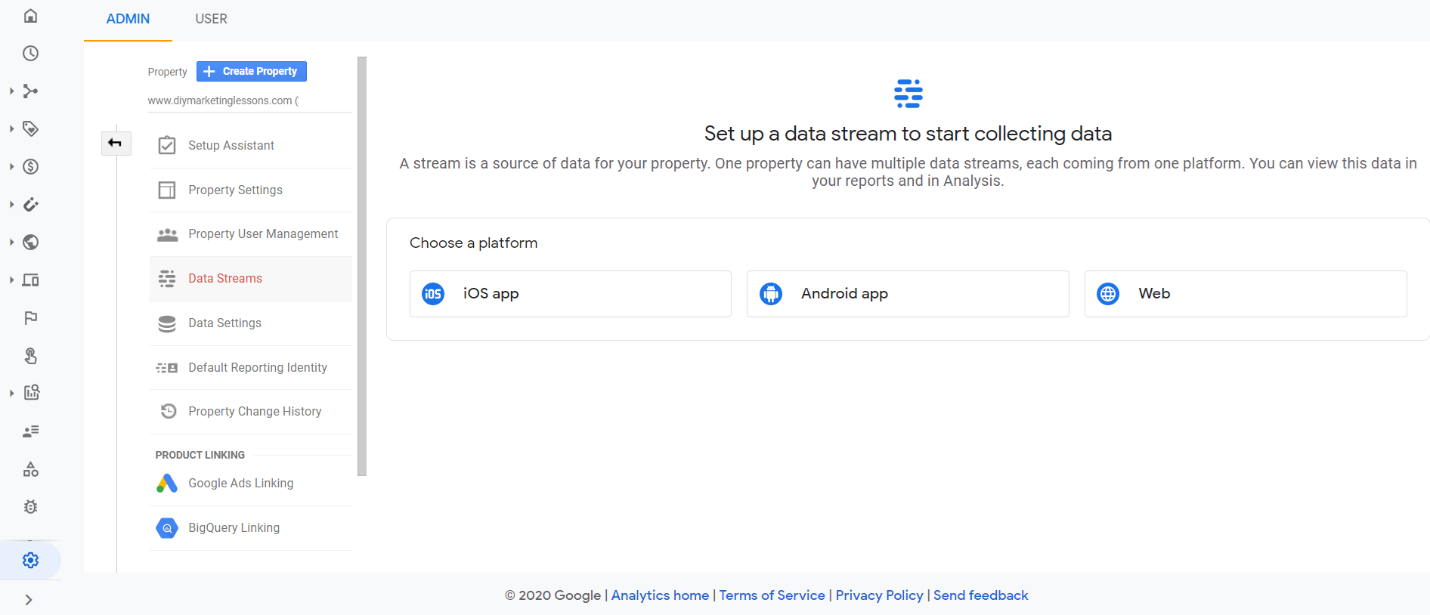Open Property Settings menu item
Screen dimensions: 1430x615
[x=250, y=190]
